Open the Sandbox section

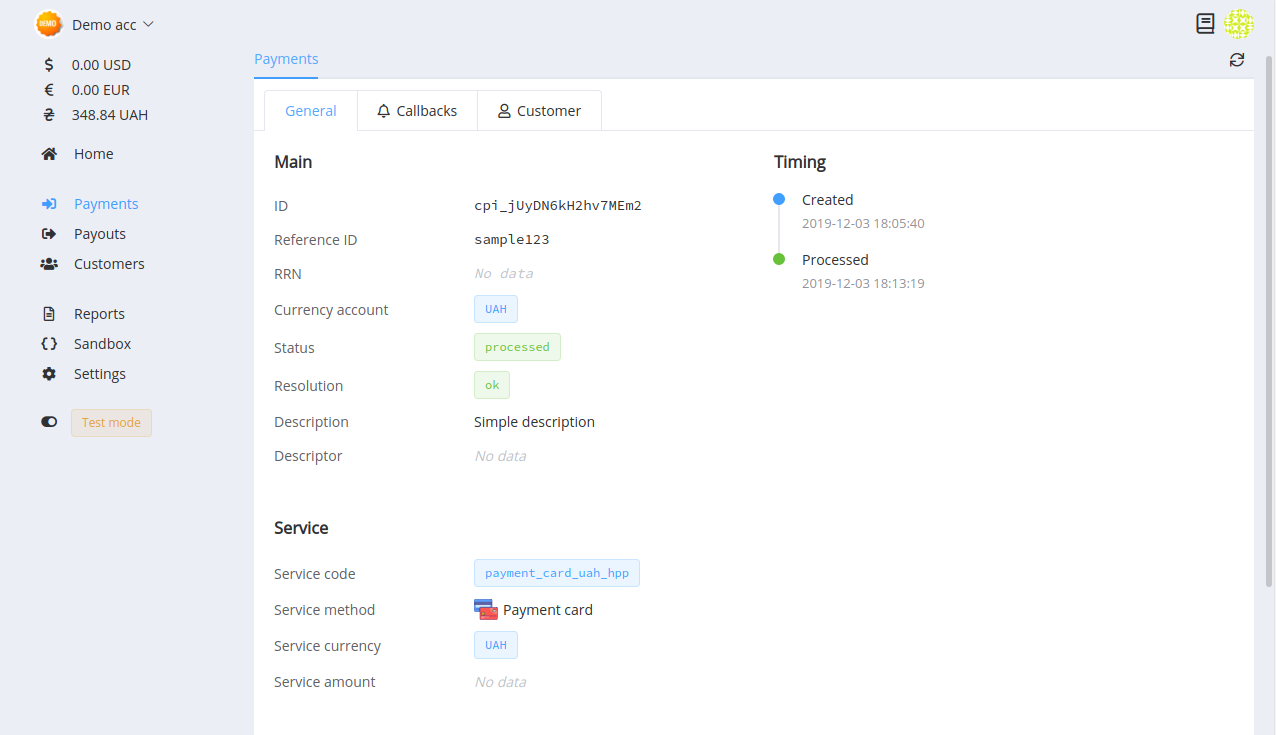click(104, 343)
